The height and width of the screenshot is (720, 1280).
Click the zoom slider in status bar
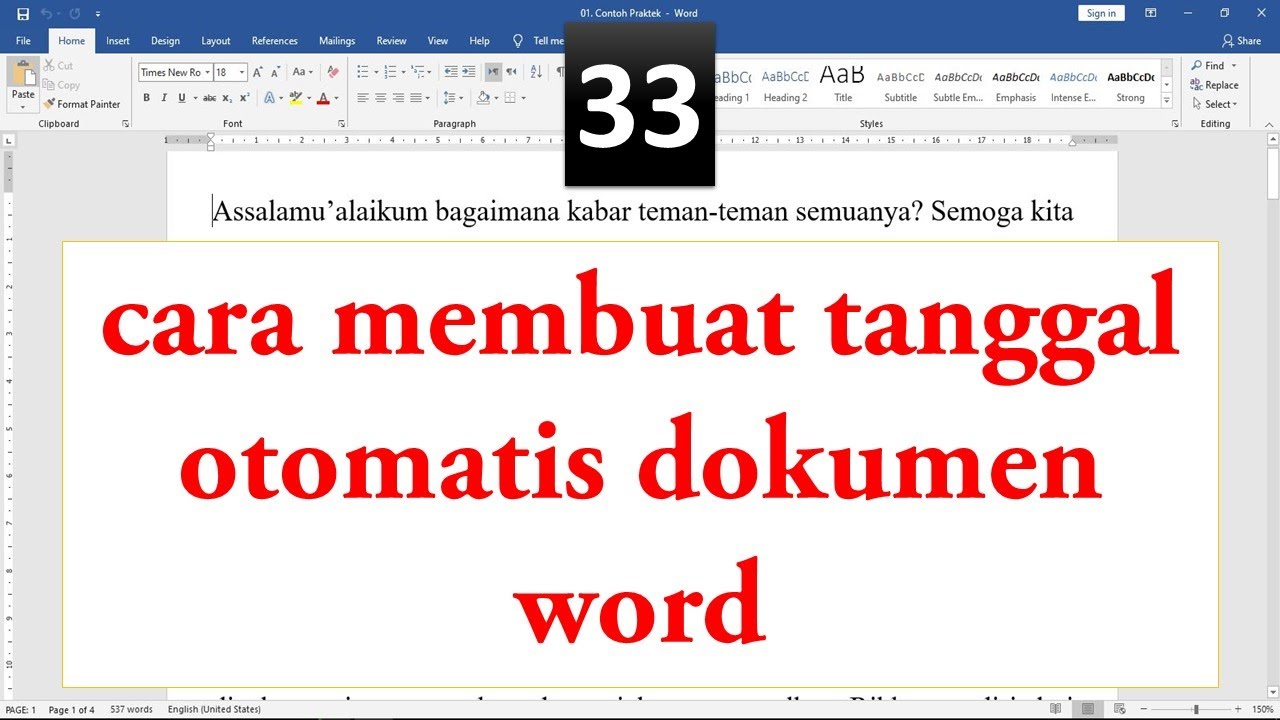coord(1196,710)
